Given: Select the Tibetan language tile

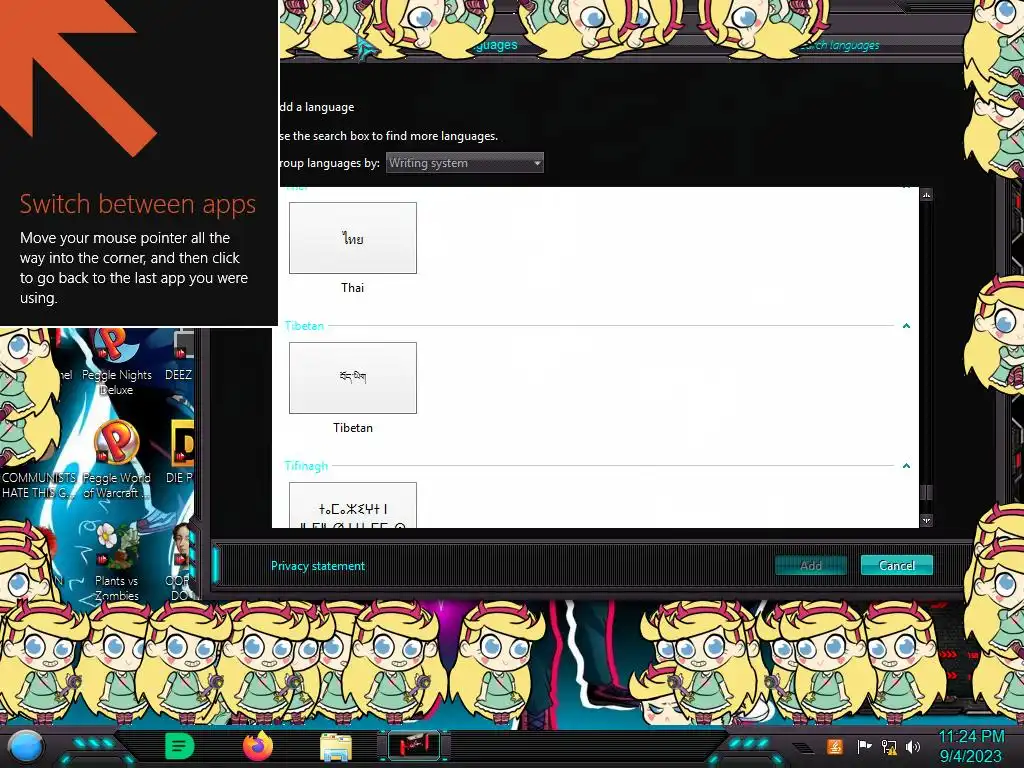Looking at the screenshot, I should [x=353, y=377].
